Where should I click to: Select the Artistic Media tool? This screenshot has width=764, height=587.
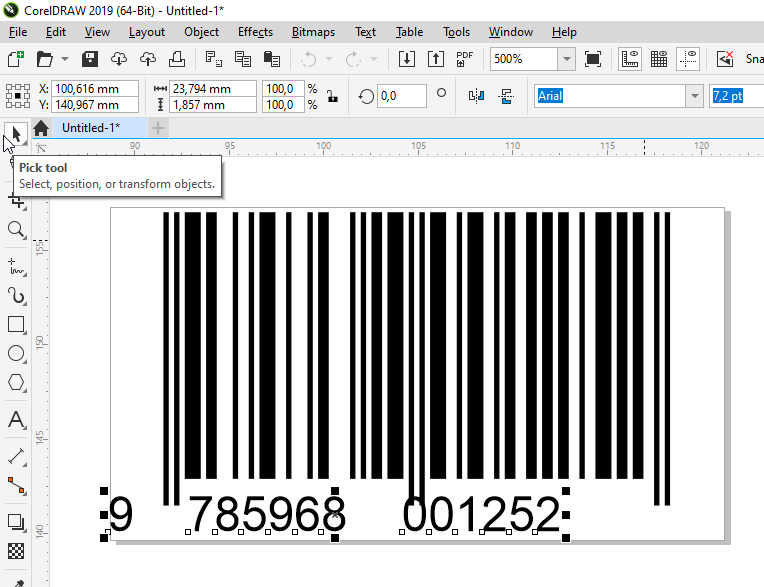(16, 296)
